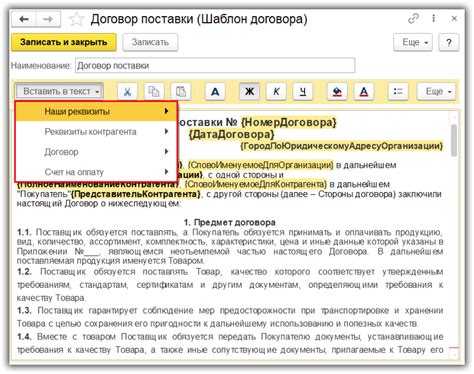474x374 pixels.
Task: Open top 'Еще' dropdown next to help
Action: click(413, 42)
